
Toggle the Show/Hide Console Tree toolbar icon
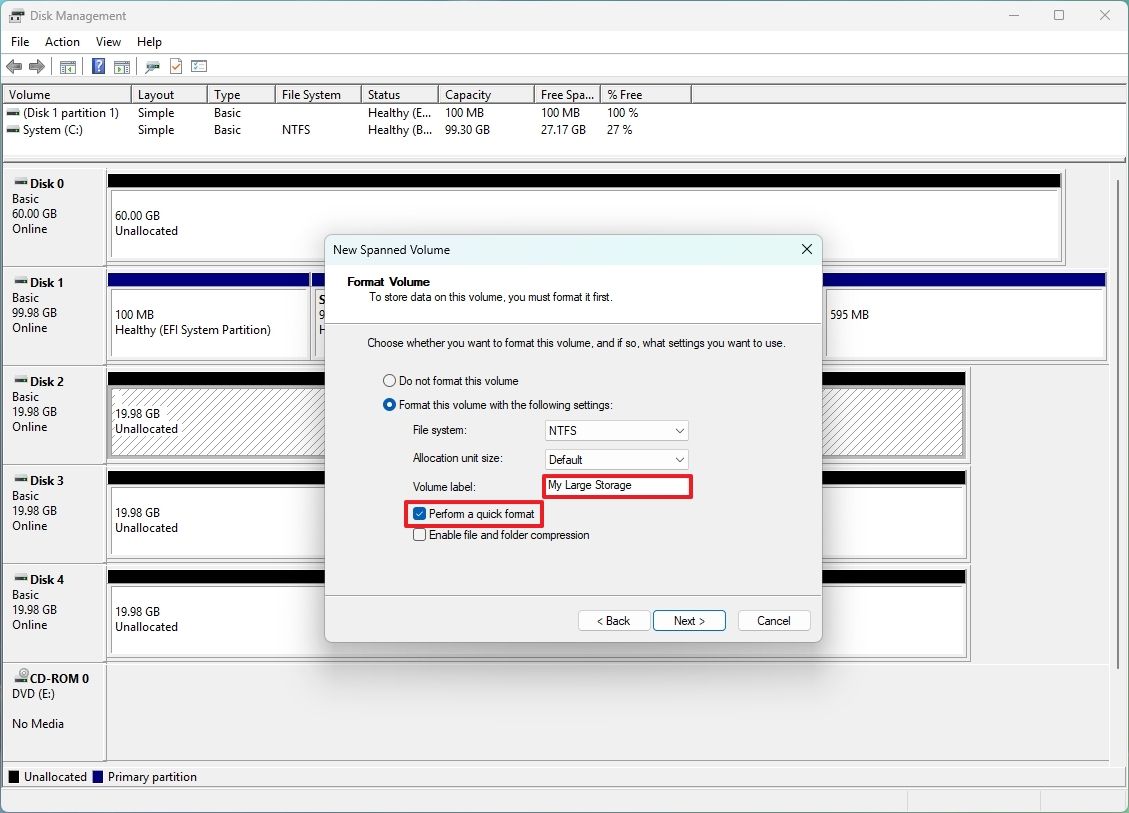coord(67,66)
